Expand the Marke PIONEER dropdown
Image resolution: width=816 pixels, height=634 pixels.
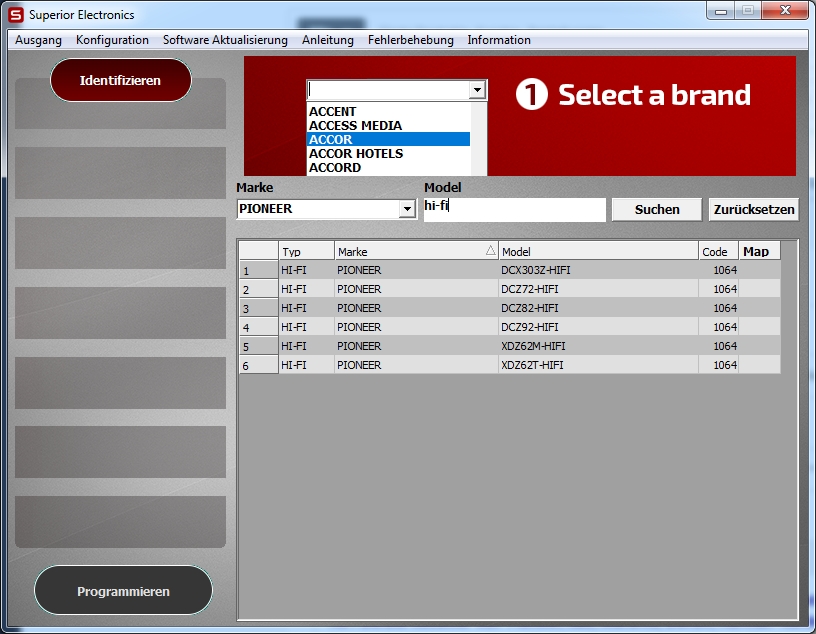[406, 210]
